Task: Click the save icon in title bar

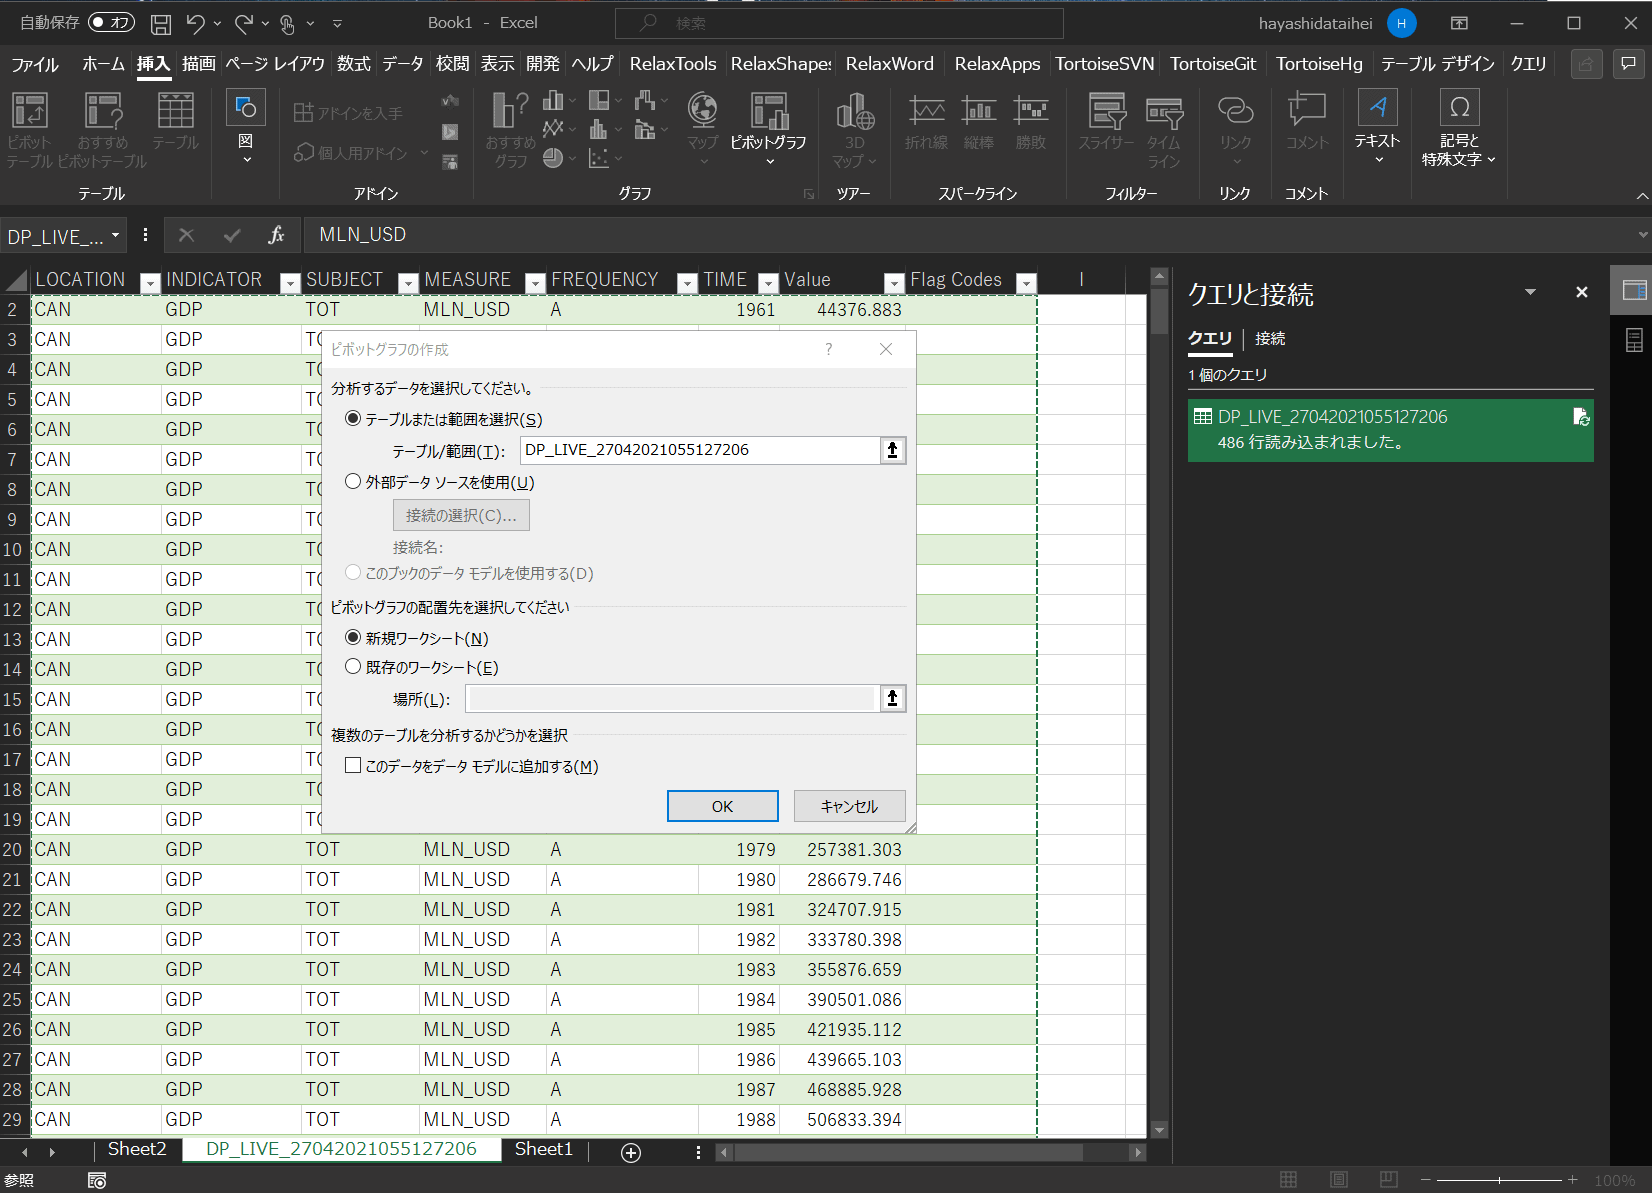Action: [160, 23]
